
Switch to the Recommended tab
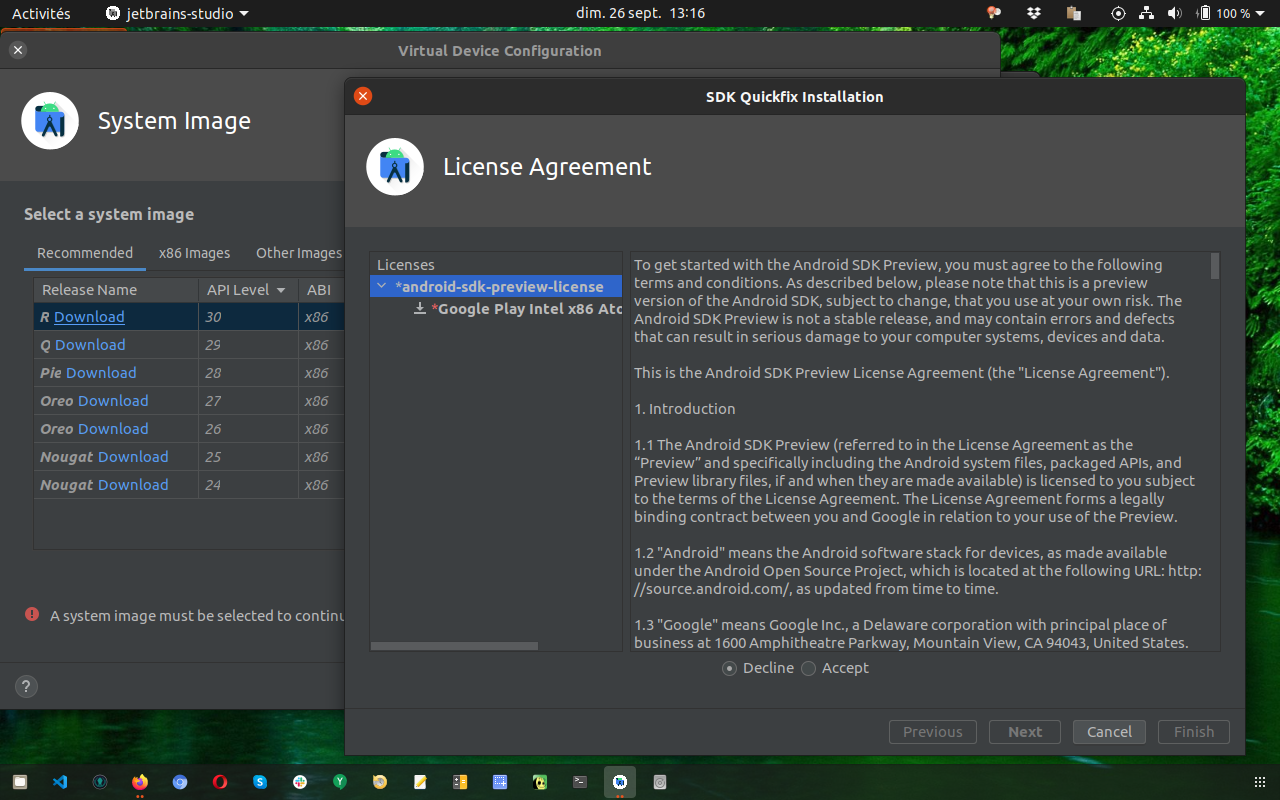(85, 253)
